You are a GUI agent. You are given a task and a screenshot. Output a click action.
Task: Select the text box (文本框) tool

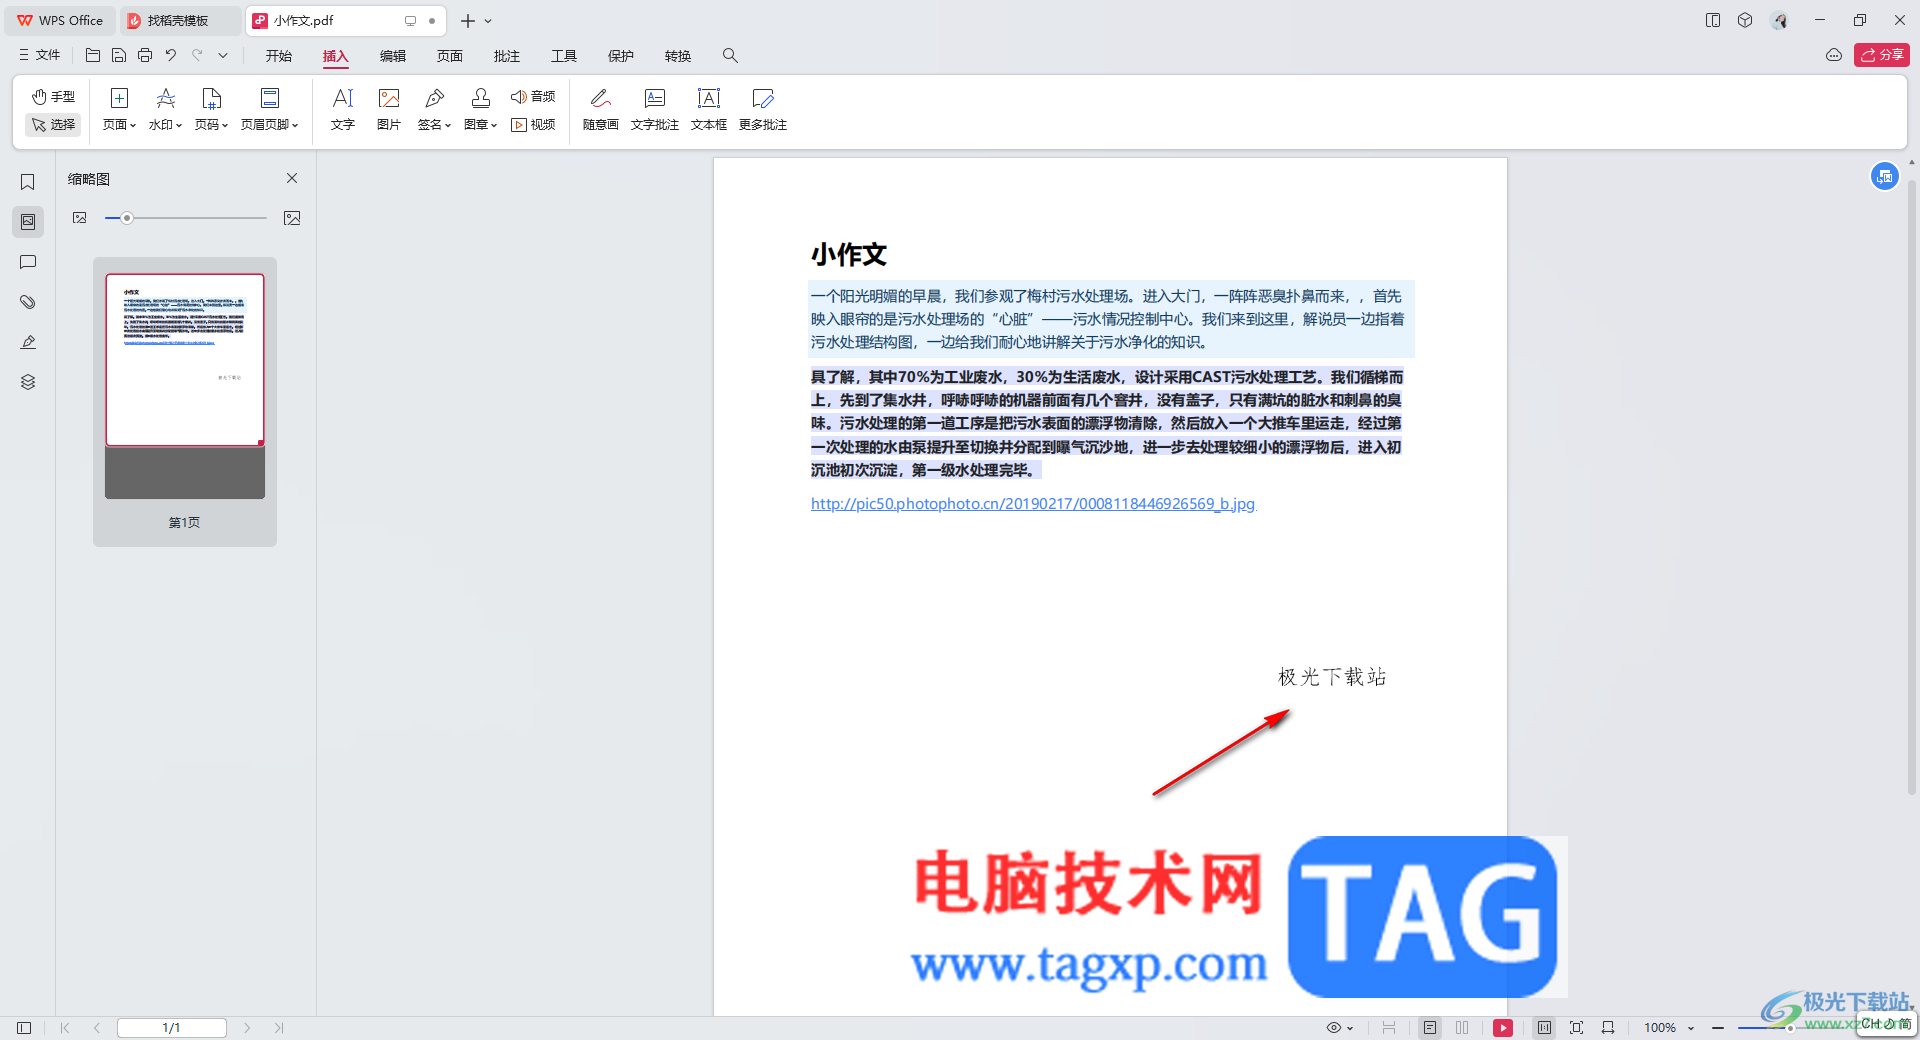709,109
